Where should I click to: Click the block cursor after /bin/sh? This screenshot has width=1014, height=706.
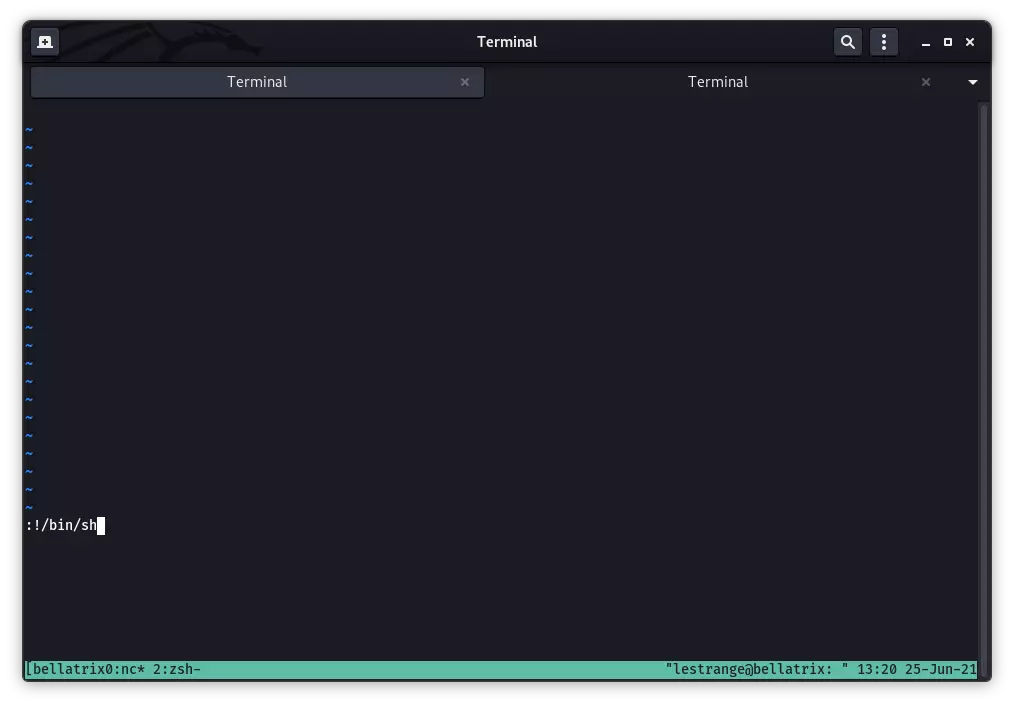coord(101,525)
